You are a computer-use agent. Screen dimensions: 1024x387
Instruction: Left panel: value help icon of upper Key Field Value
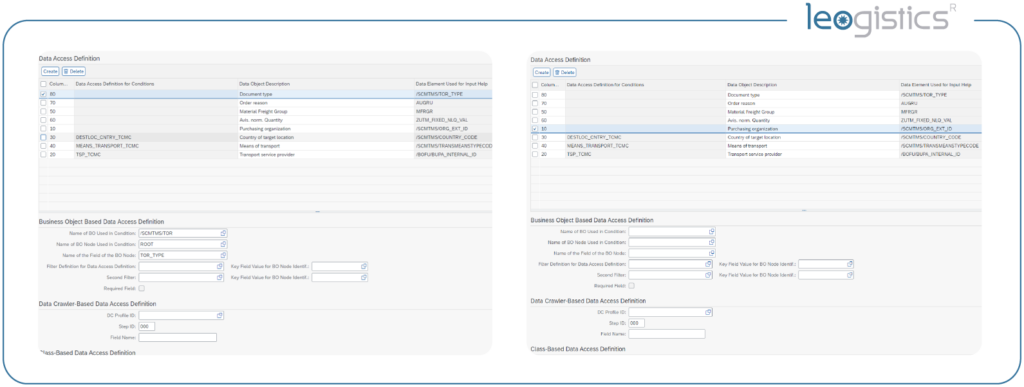364,266
